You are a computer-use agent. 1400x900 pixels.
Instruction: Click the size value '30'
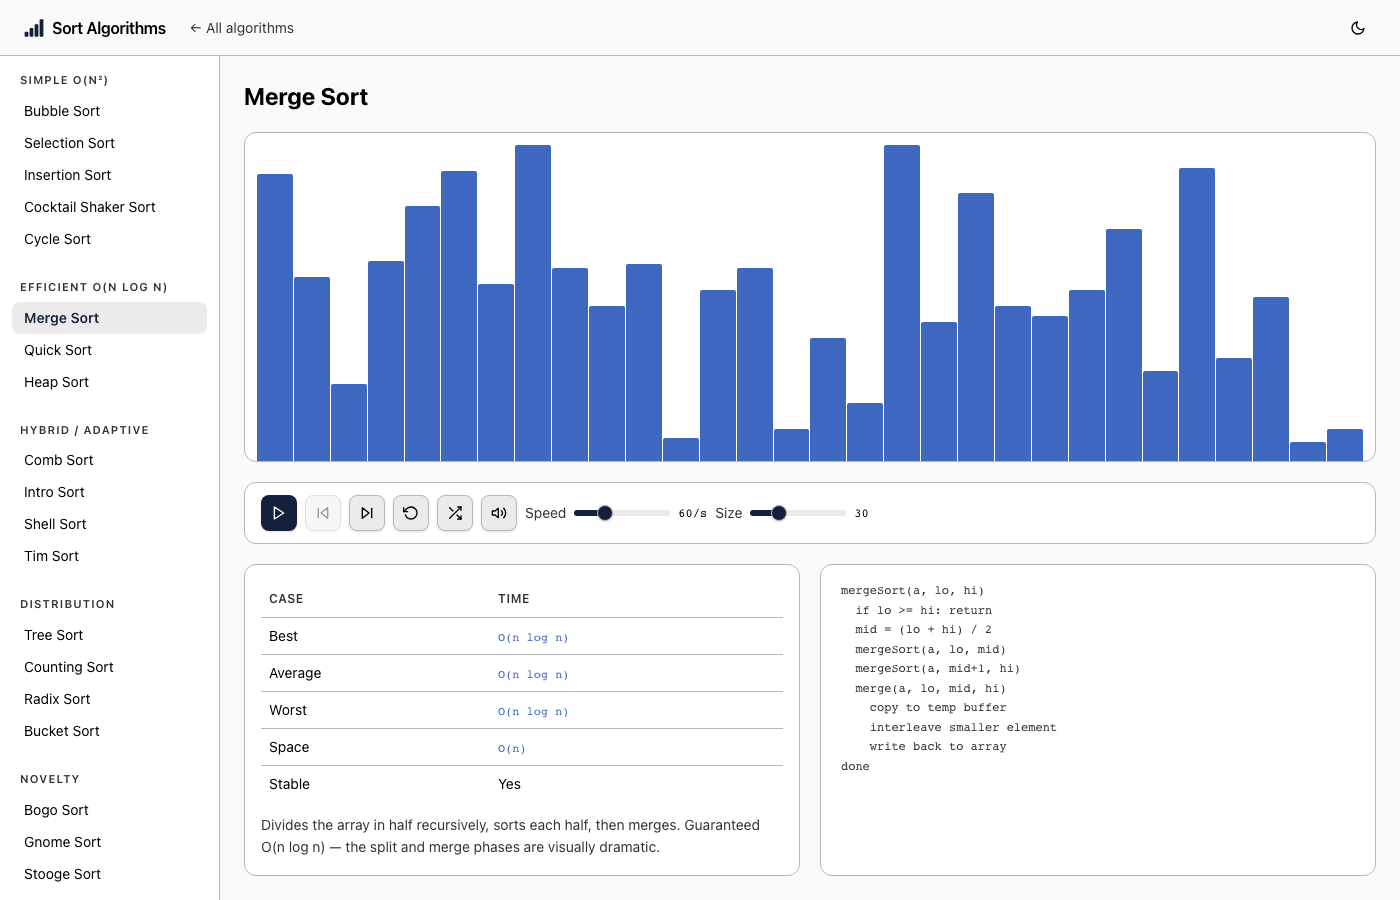click(x=862, y=514)
